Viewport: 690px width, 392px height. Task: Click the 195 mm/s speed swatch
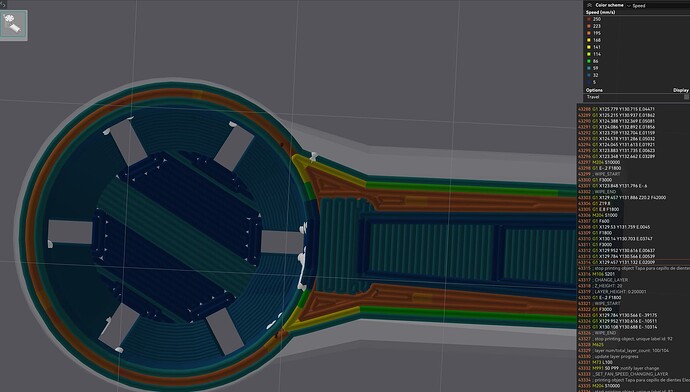589,33
